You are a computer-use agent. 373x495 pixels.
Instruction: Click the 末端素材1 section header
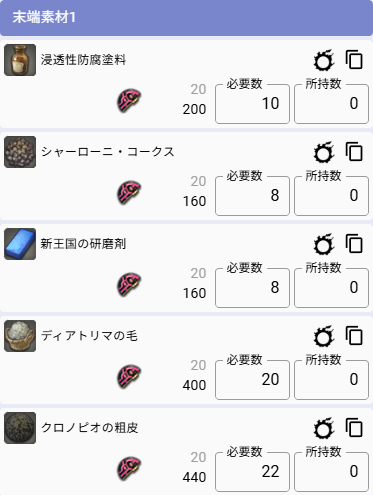[x=186, y=17]
